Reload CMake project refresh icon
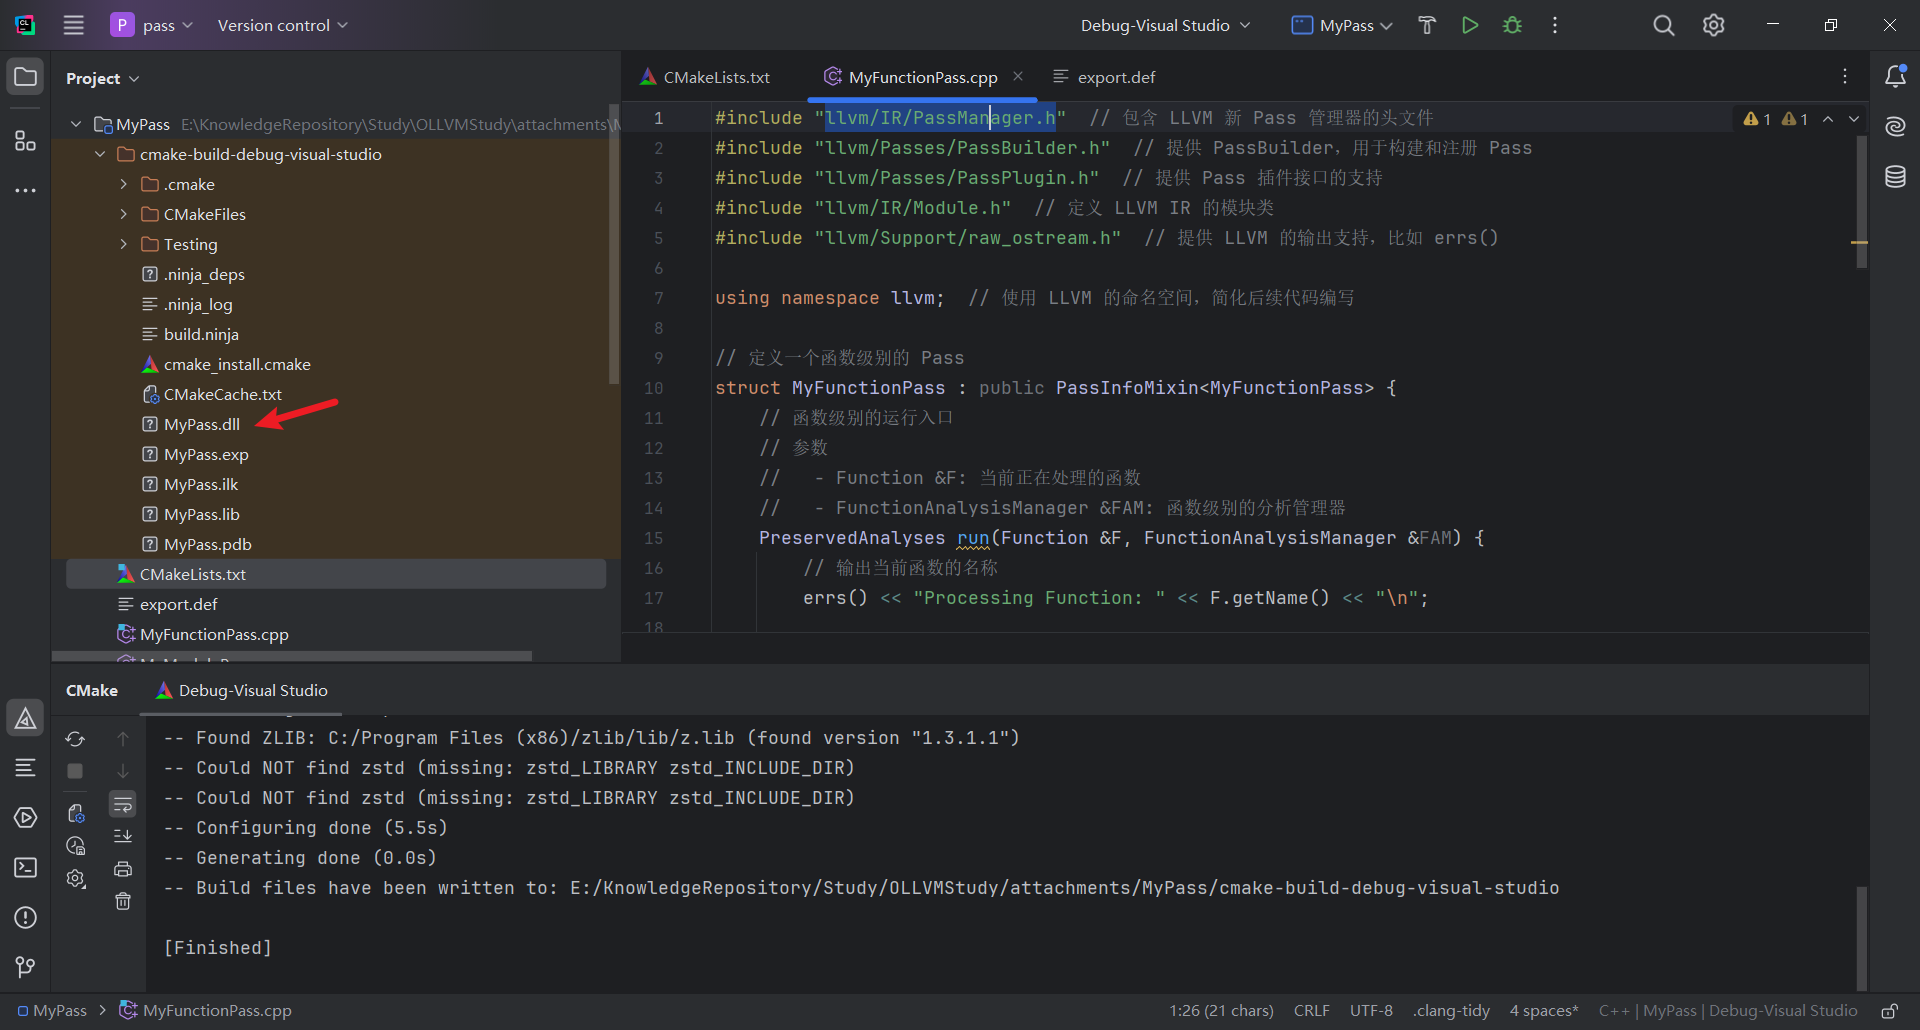Image resolution: width=1920 pixels, height=1030 pixels. point(75,739)
